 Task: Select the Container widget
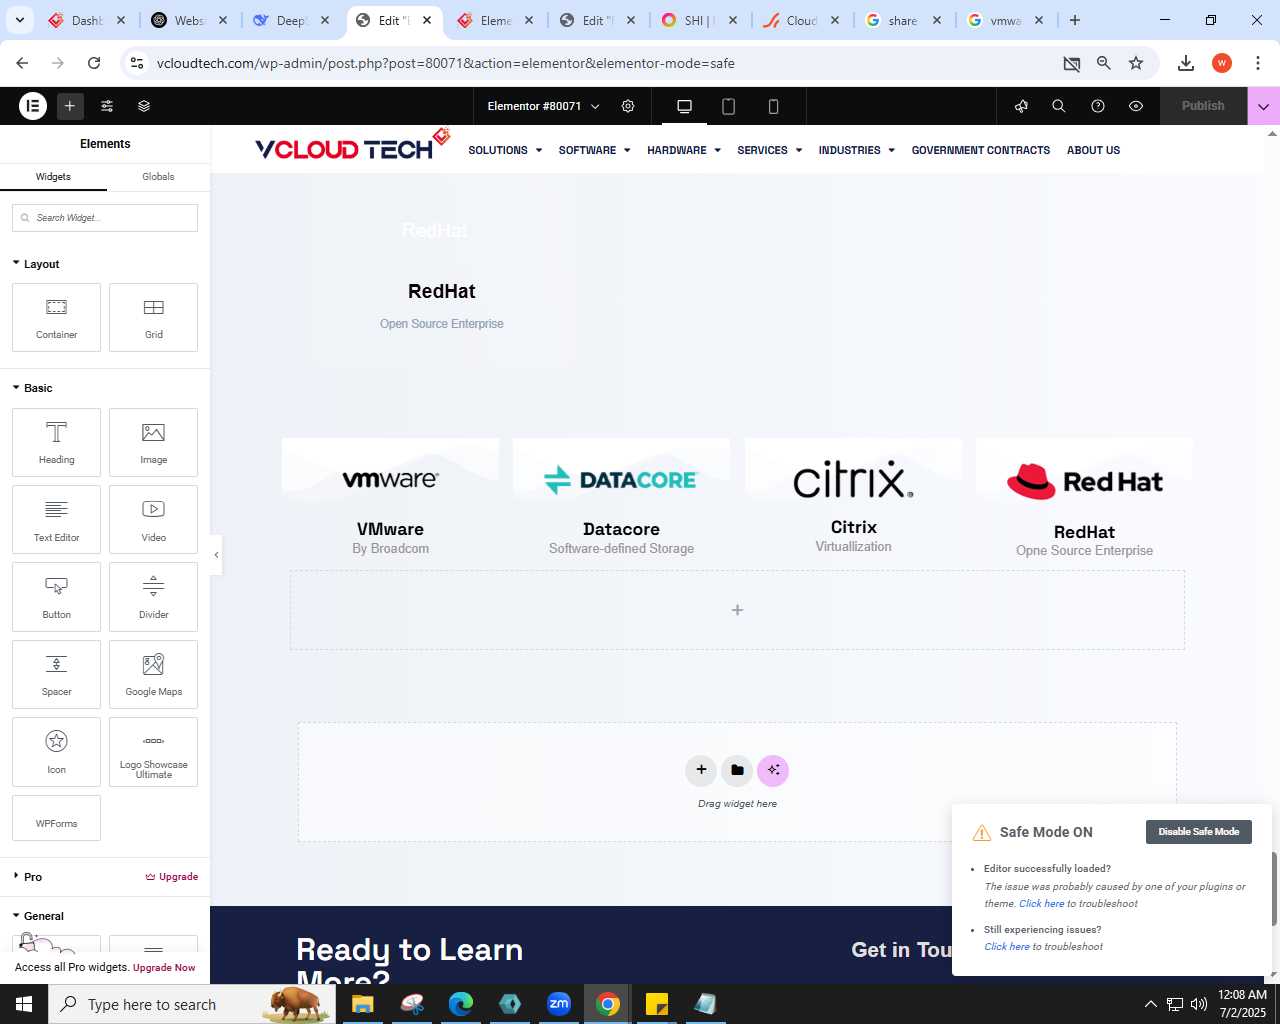point(57,318)
